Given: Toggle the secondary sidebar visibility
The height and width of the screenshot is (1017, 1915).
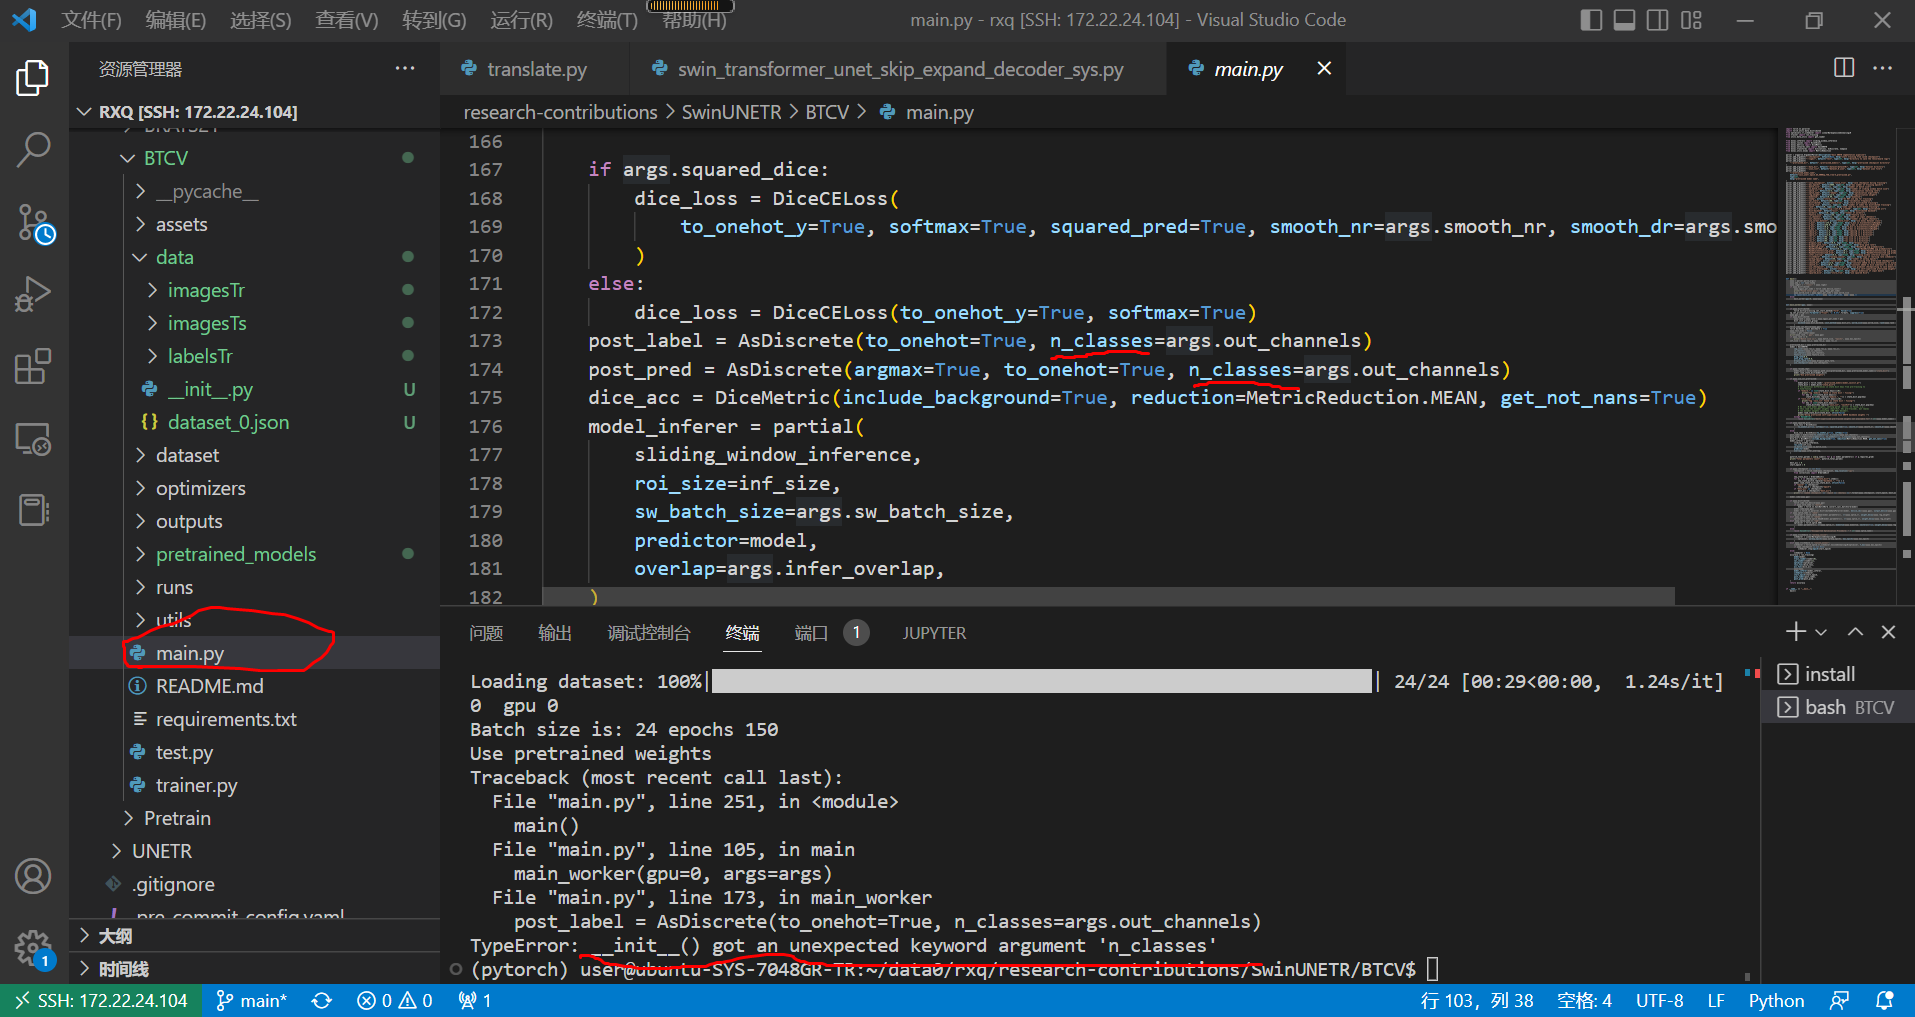Looking at the screenshot, I should click(x=1657, y=19).
